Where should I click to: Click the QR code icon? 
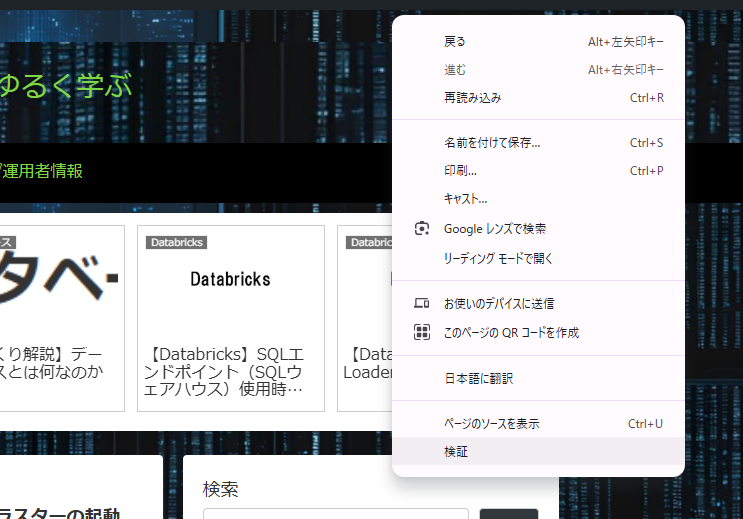(x=422, y=332)
